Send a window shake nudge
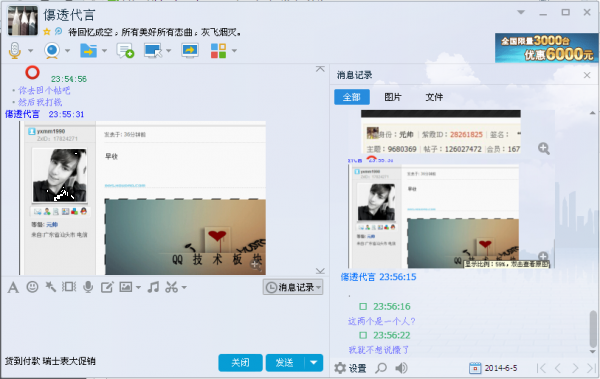The width and height of the screenshot is (600, 379). [x=69, y=287]
